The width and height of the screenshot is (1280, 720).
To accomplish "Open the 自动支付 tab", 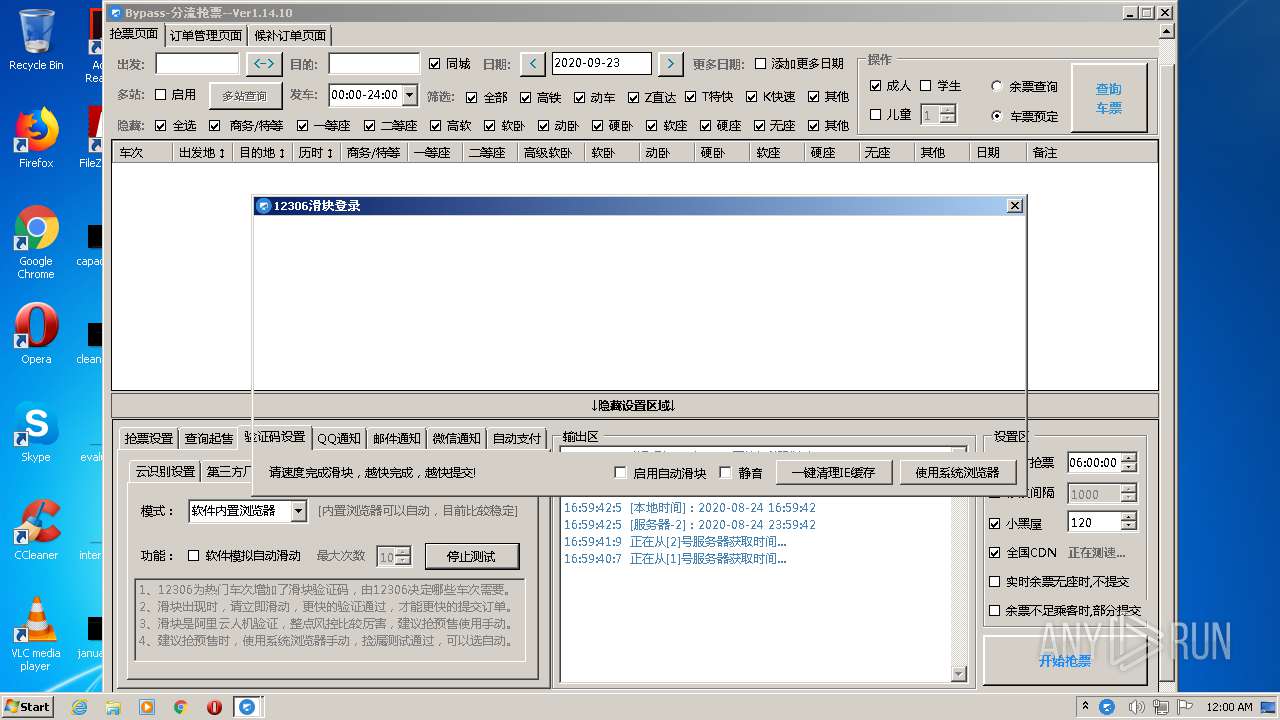I will (x=517, y=438).
